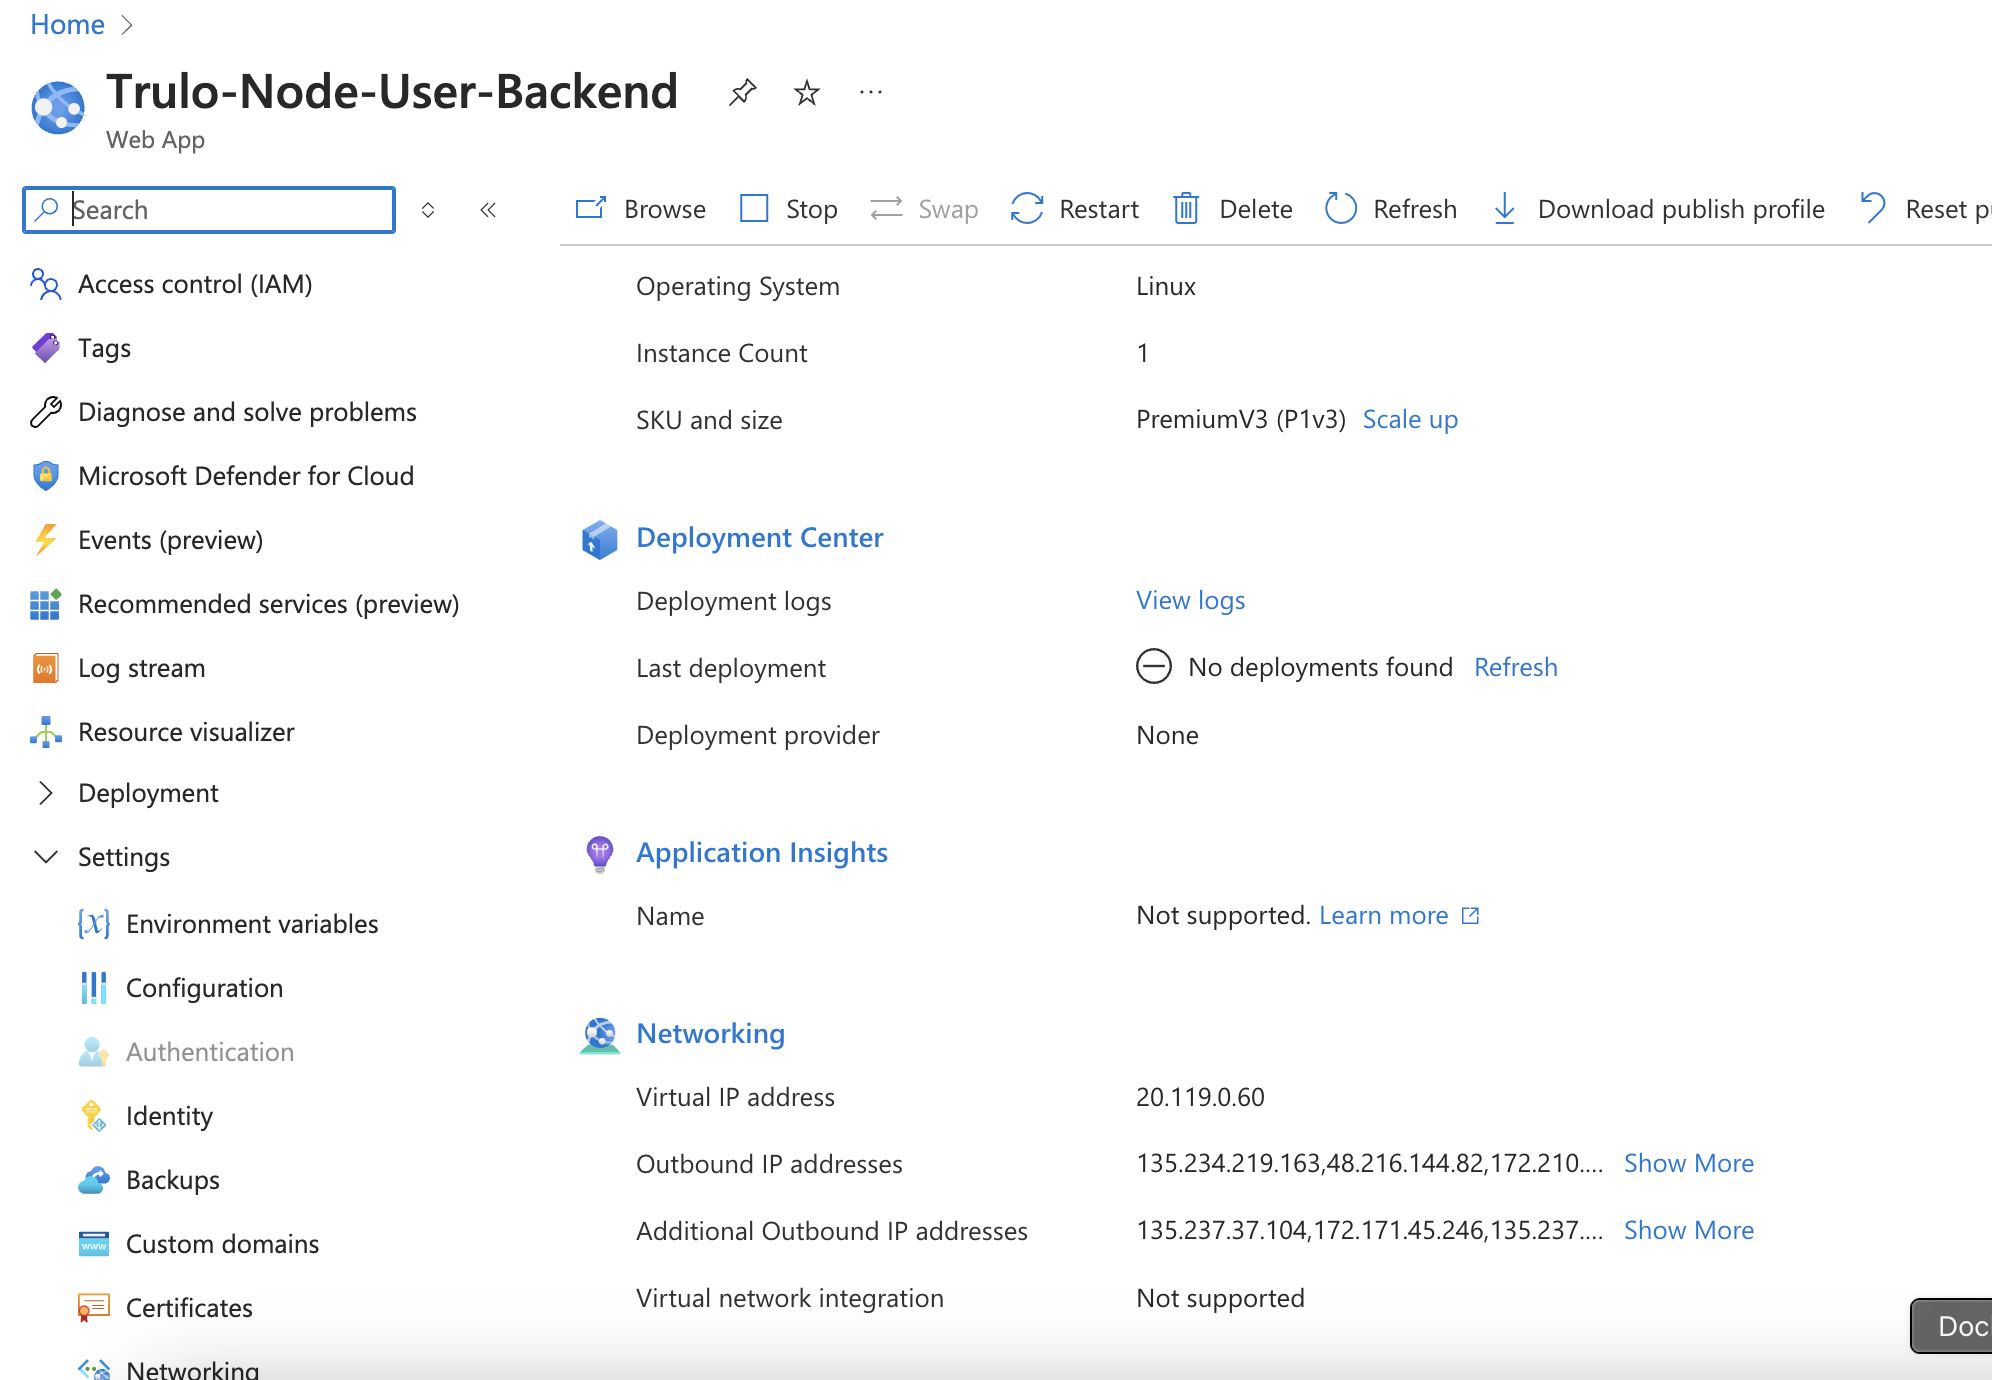The height and width of the screenshot is (1380, 1992).
Task: Add web app to favorites star
Action: point(806,93)
